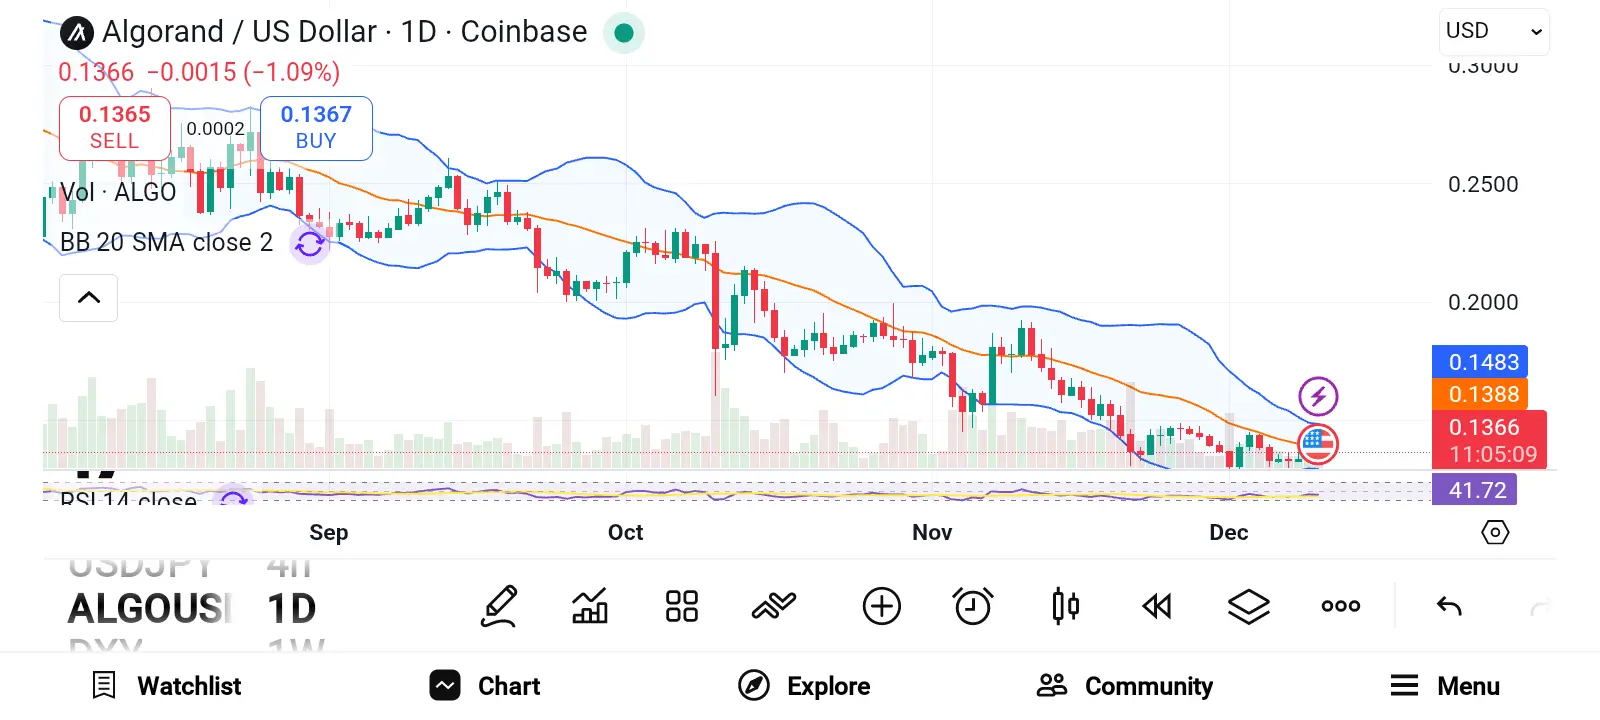Open the object tree layers icon
Viewport: 1600px width, 720px height.
pyautogui.click(x=1248, y=606)
